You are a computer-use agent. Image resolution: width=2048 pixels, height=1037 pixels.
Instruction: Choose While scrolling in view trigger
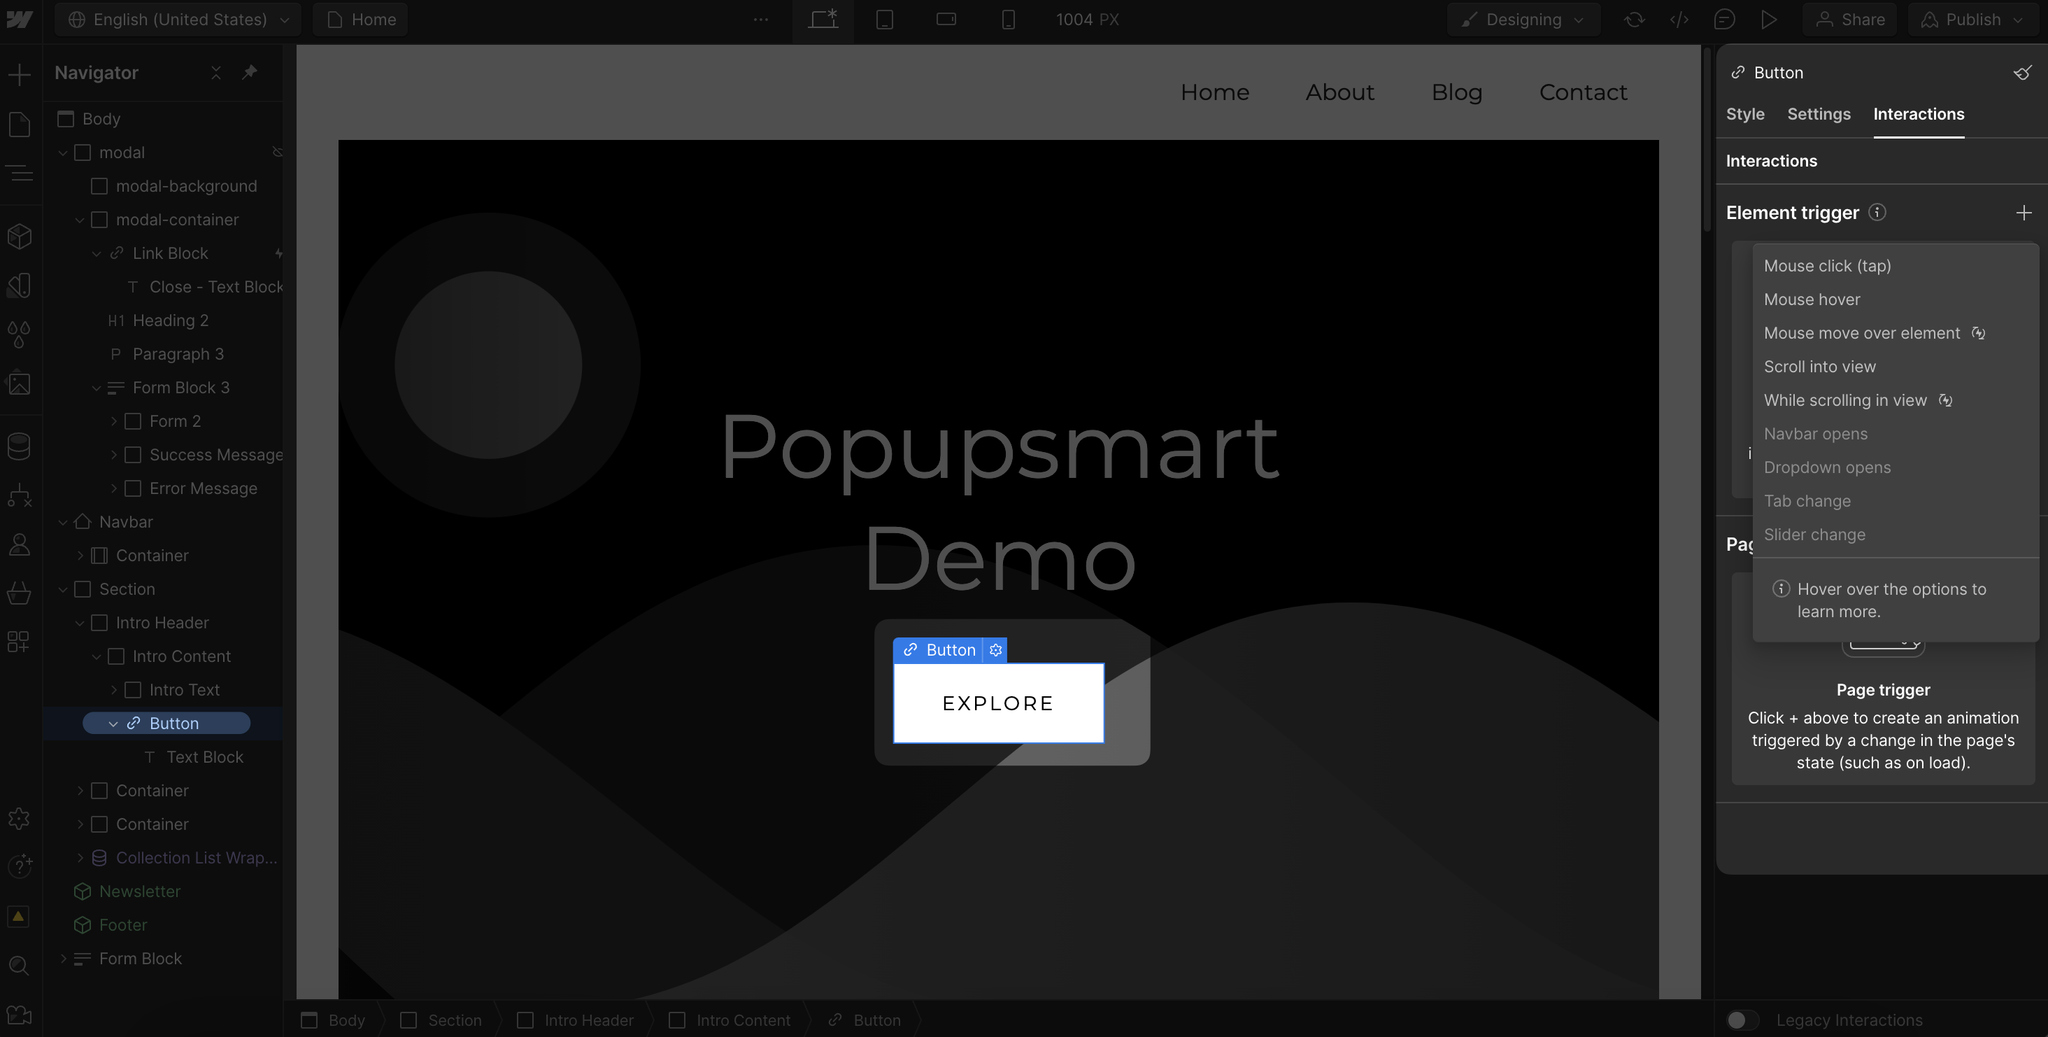tap(1895, 400)
